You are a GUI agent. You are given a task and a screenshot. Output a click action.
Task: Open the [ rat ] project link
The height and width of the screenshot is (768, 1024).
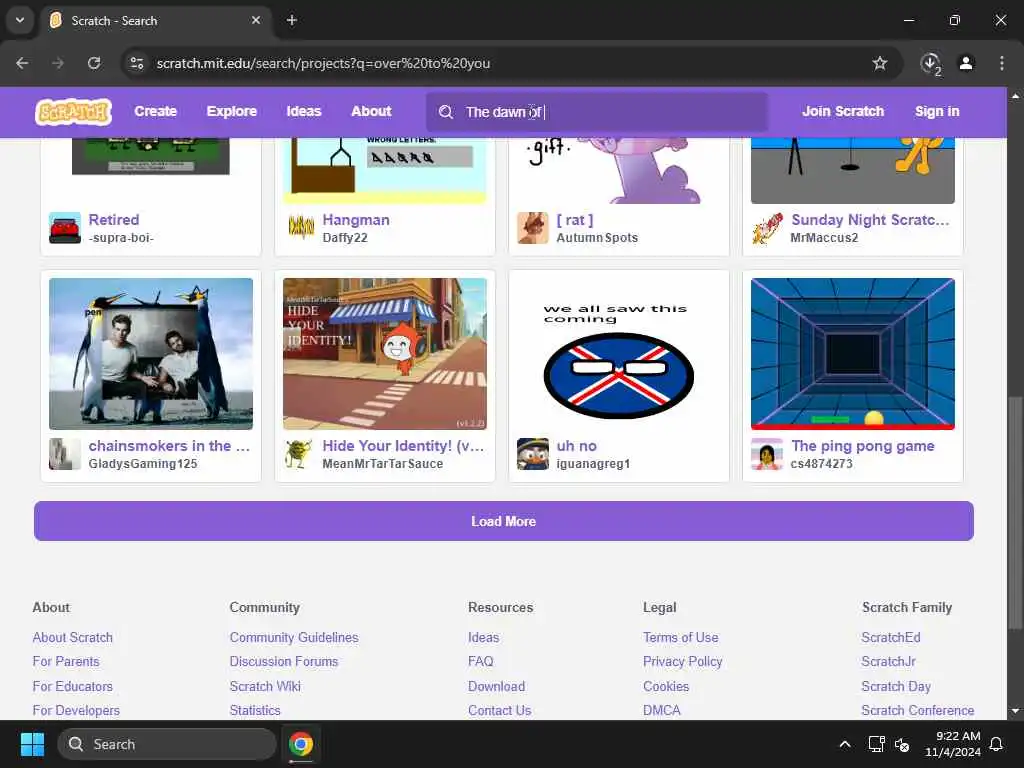(575, 220)
